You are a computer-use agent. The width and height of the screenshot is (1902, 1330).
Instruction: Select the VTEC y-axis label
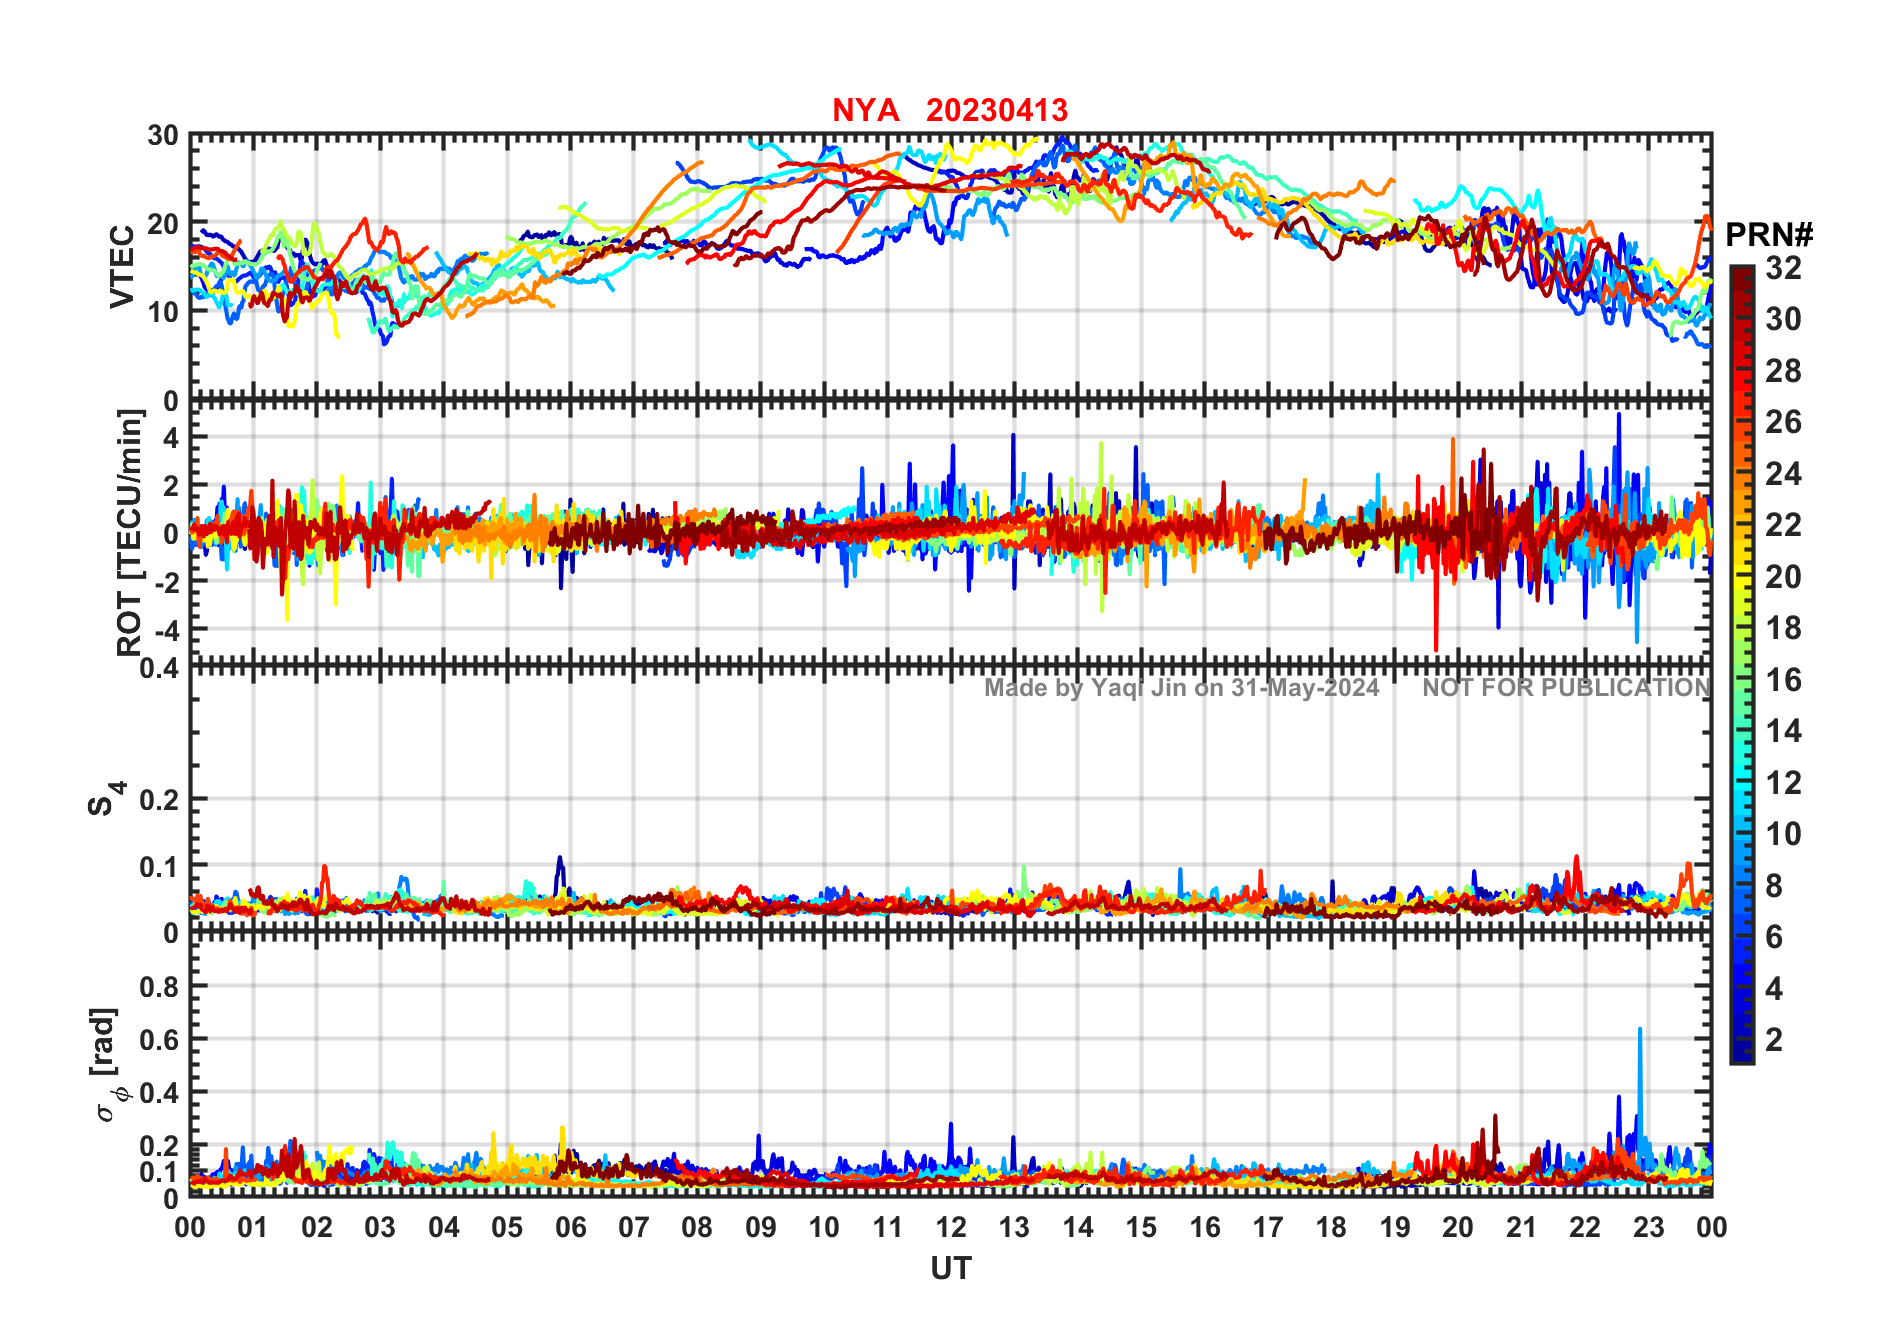[x=122, y=267]
